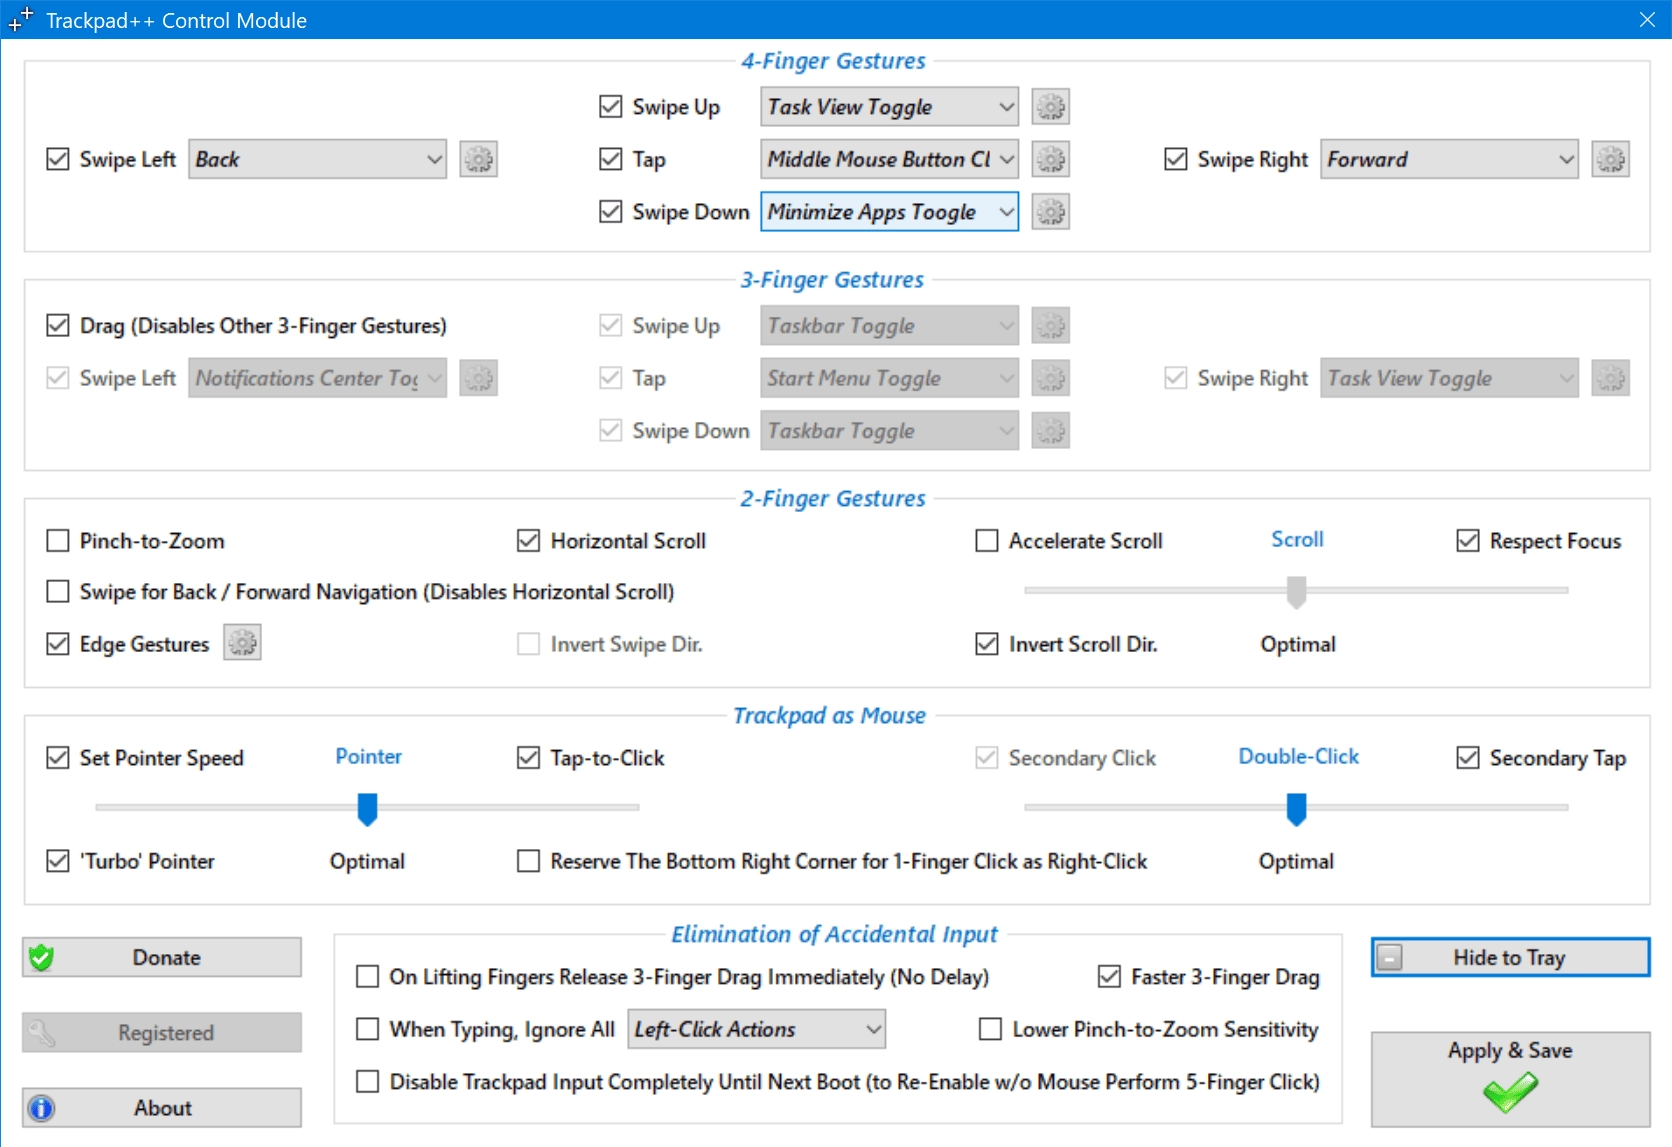Uncheck Invert Scroll Dir.
Screen dimensions: 1672x1147
coord(987,644)
